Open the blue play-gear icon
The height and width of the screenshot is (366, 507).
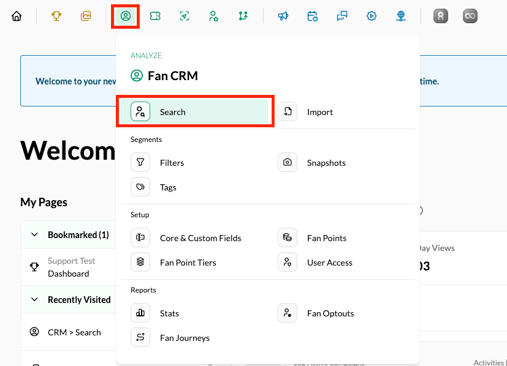[x=371, y=16]
